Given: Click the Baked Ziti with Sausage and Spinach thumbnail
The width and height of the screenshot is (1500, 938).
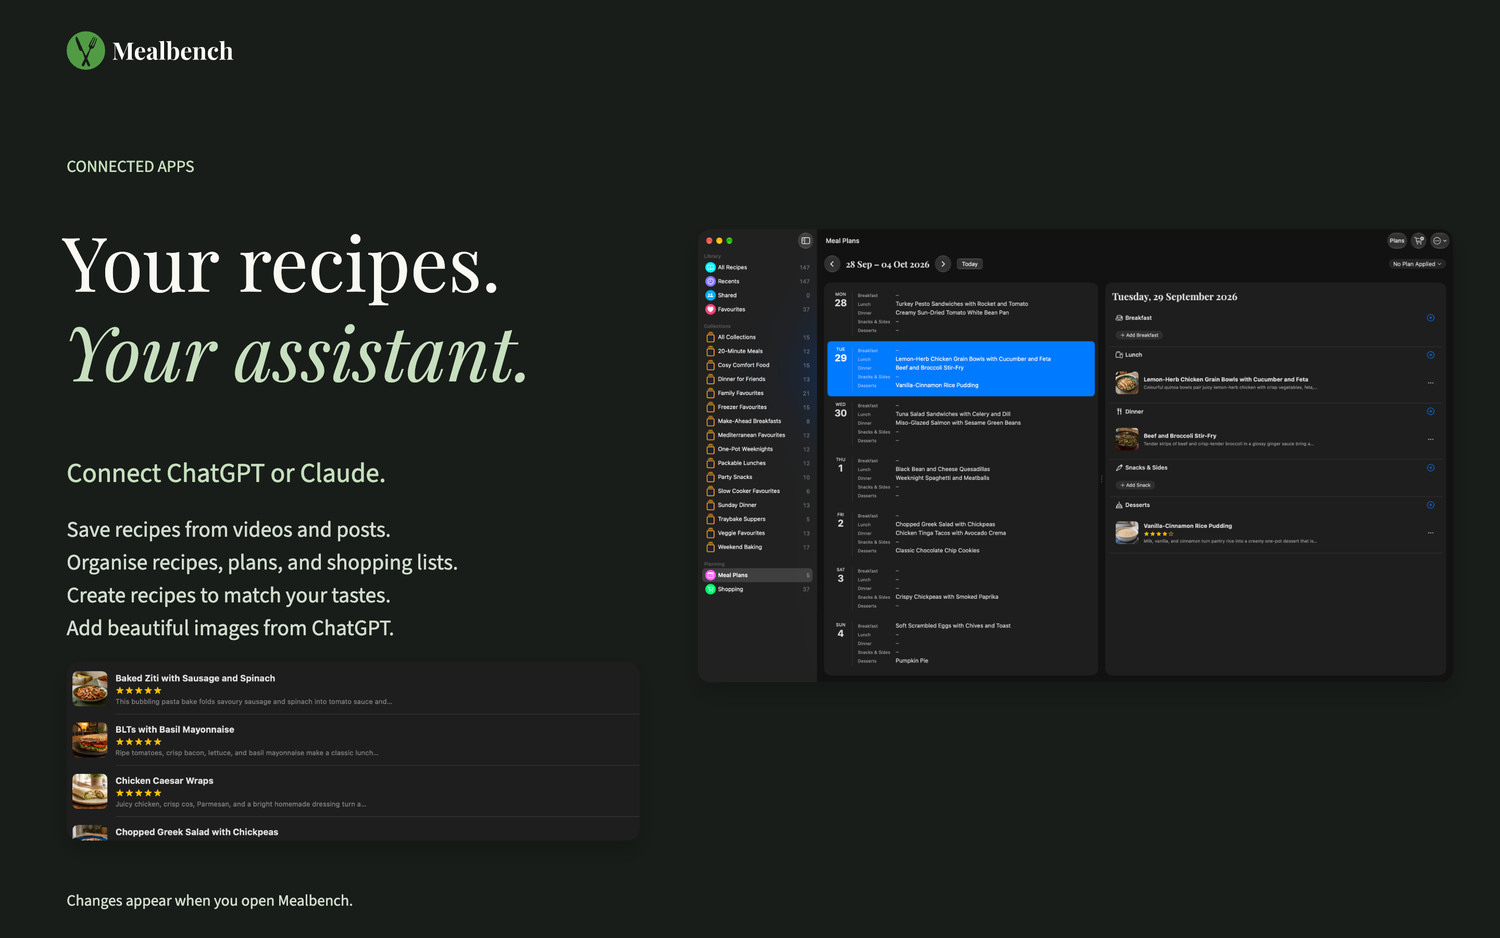Looking at the screenshot, I should 90,689.
